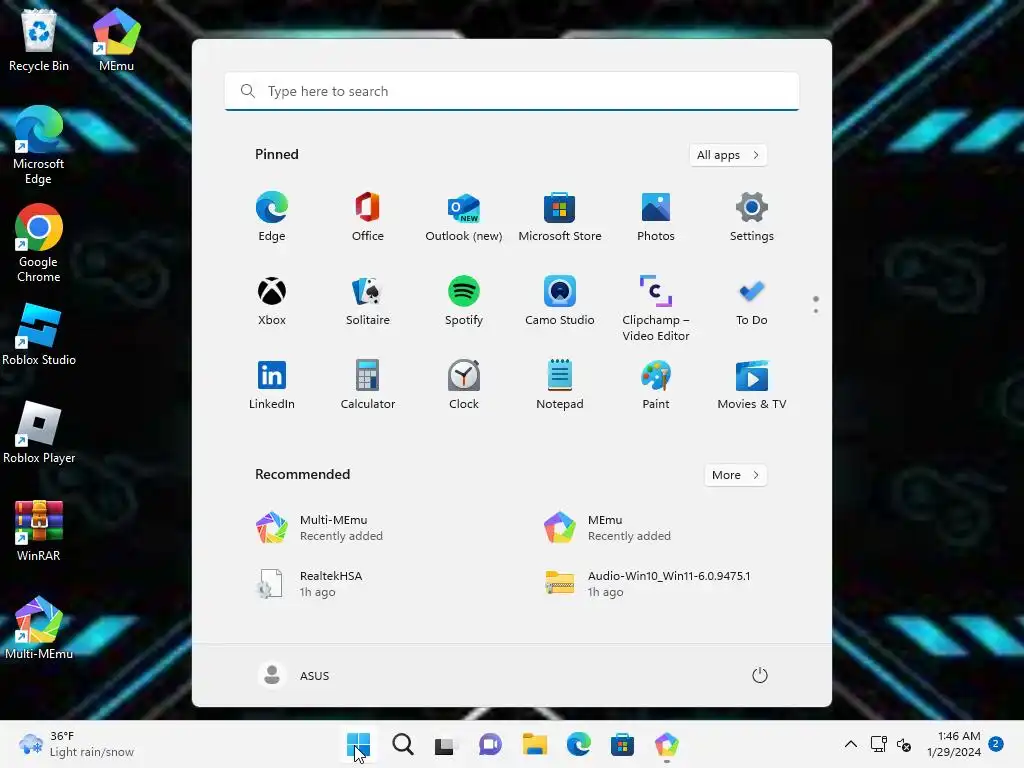Focus the Type here to search box
Screen dimensions: 1024x768
click(512, 91)
